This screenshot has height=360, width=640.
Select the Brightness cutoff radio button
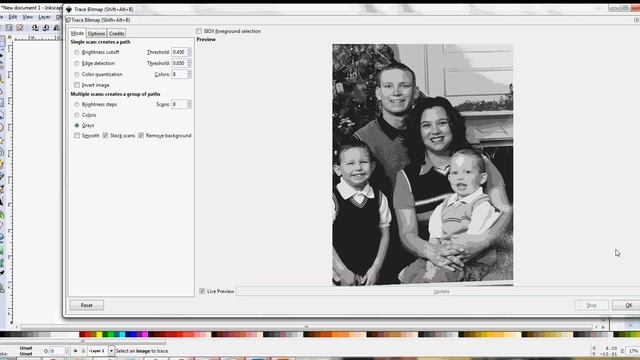[77, 52]
